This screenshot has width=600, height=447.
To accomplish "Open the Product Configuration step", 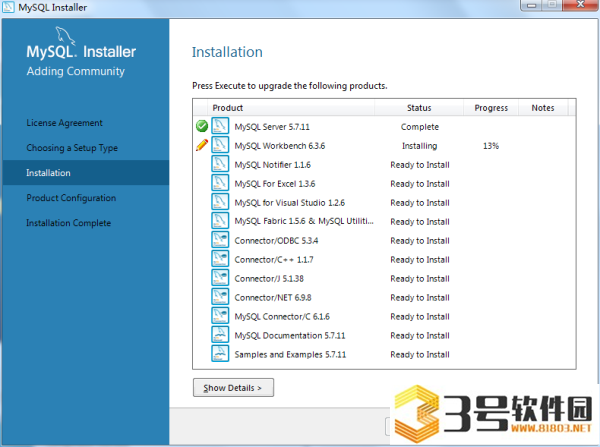I will click(71, 198).
